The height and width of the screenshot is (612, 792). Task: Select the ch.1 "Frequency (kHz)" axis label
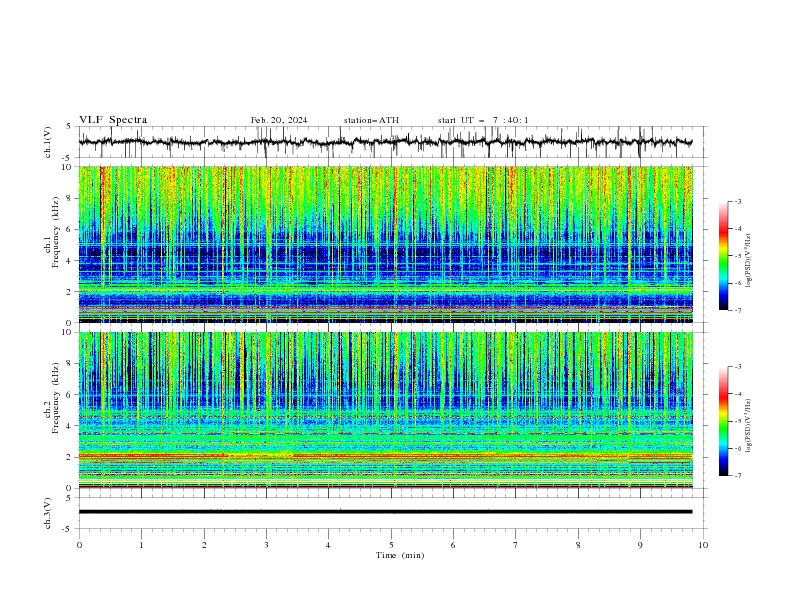coord(56,233)
